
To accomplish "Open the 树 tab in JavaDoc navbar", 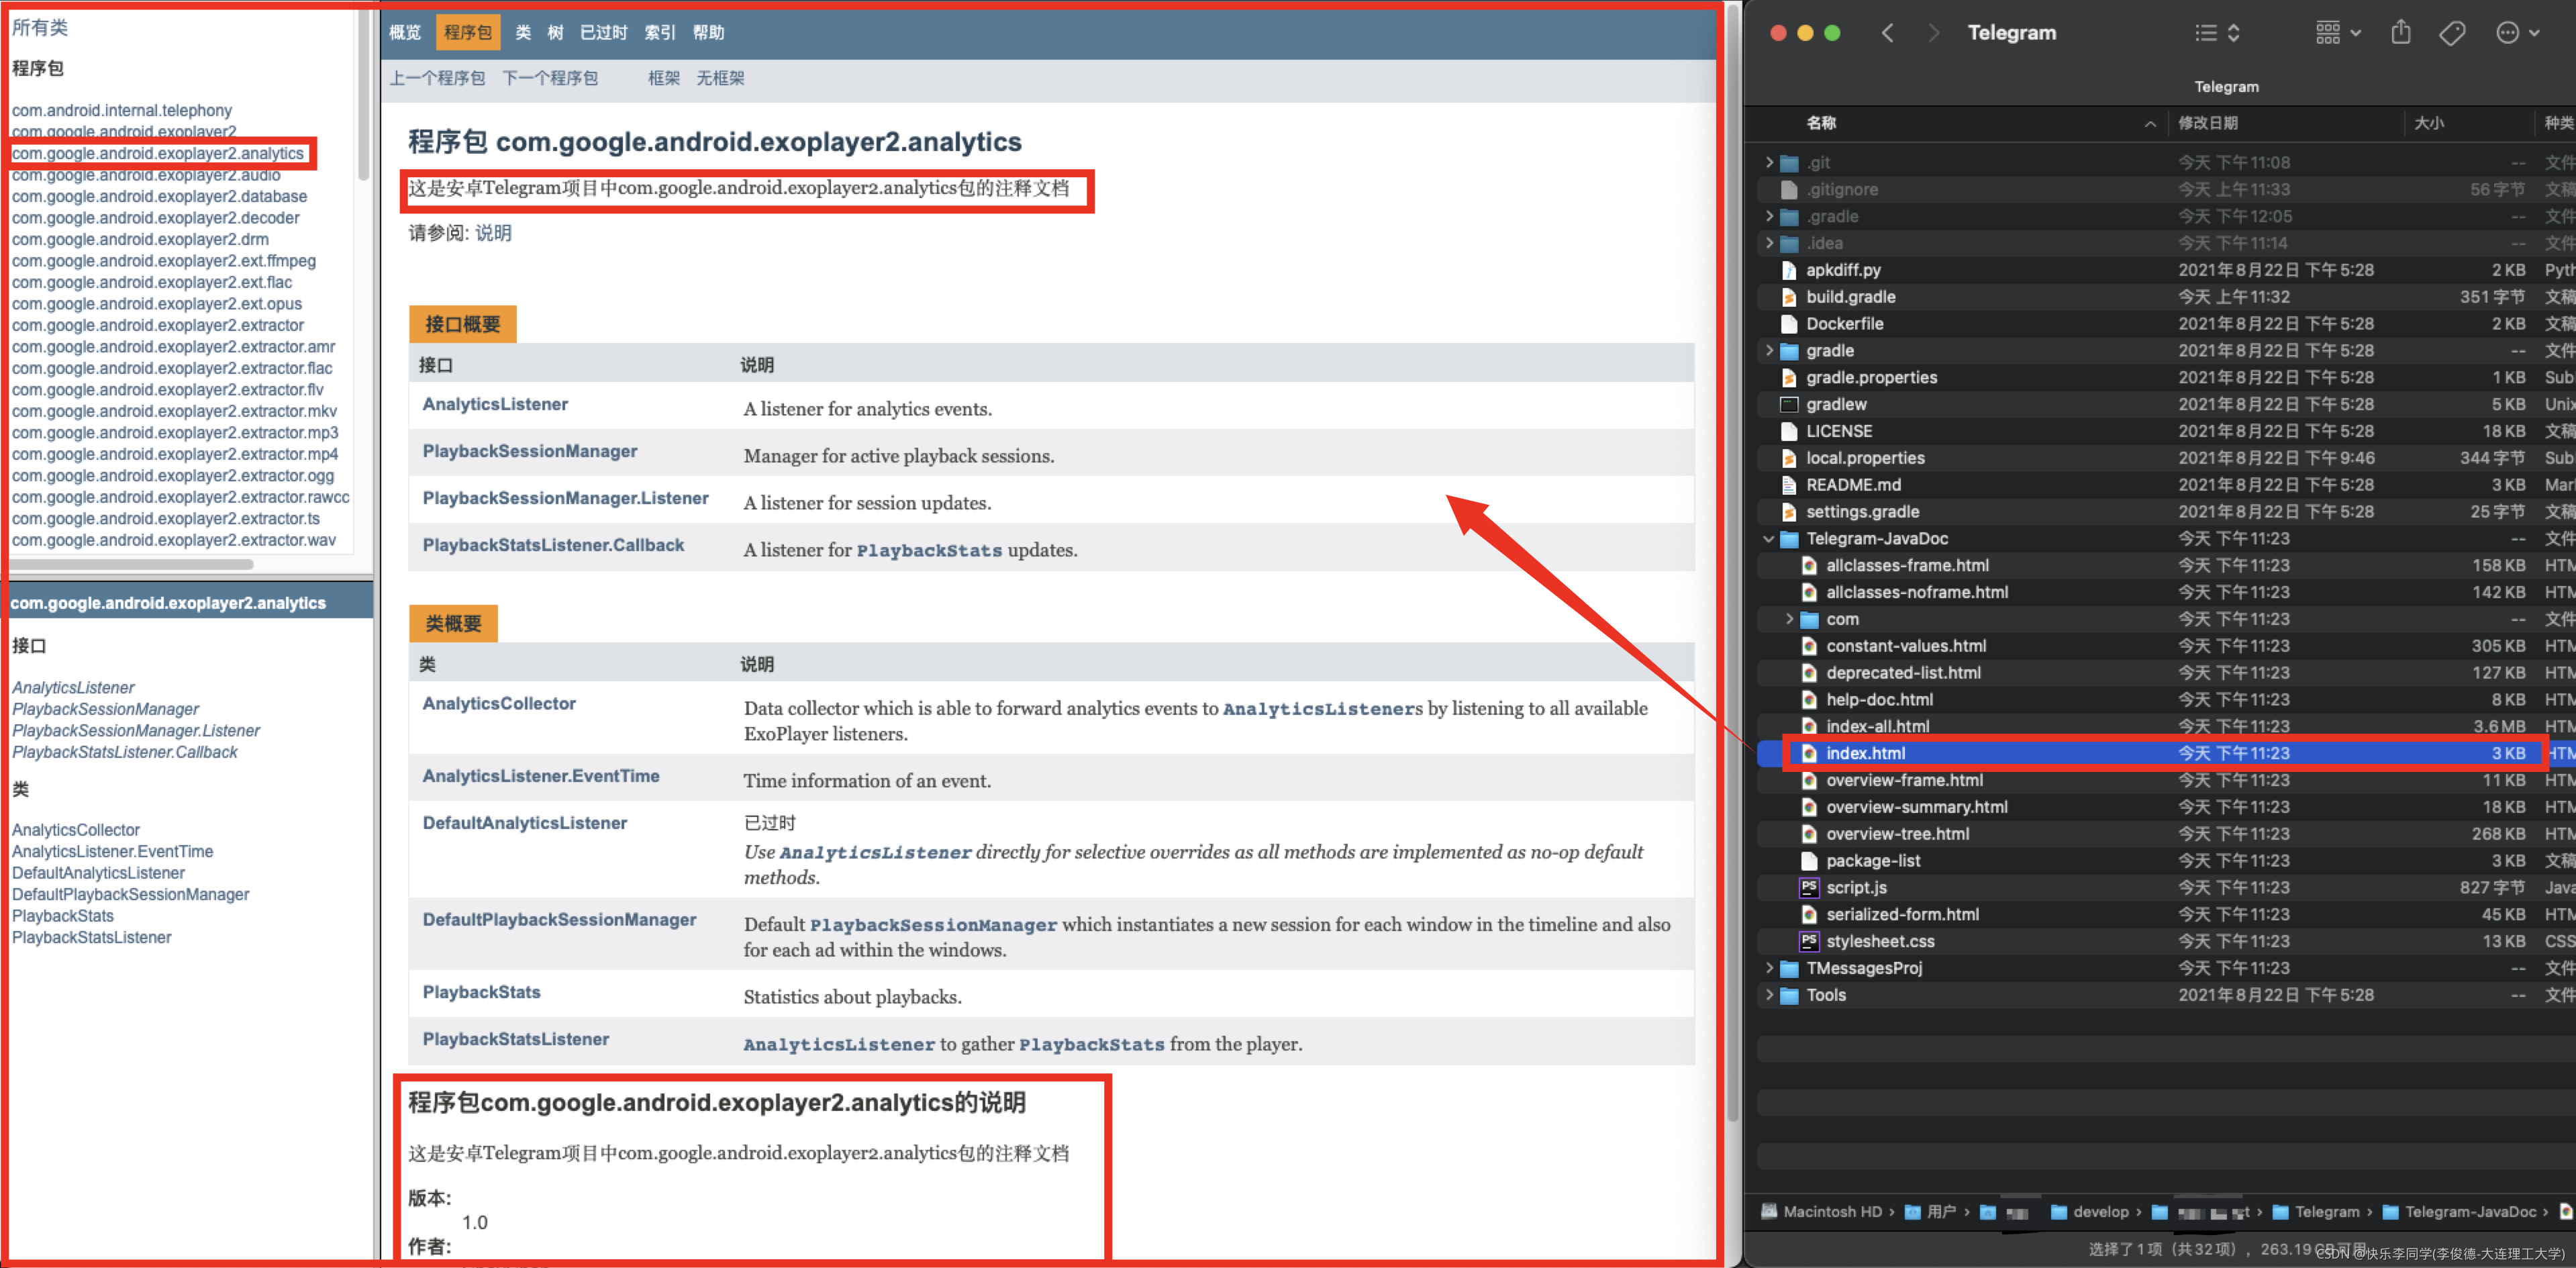I will coord(555,33).
